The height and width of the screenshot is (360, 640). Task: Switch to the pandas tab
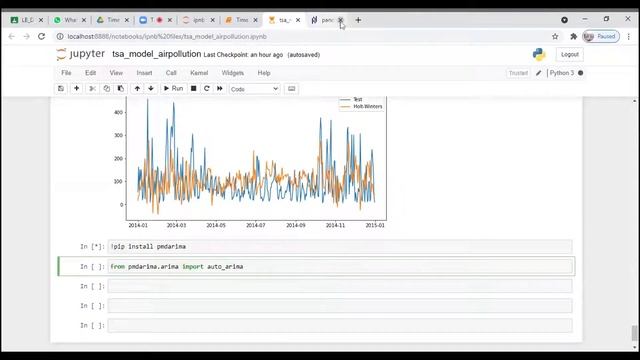coord(327,20)
